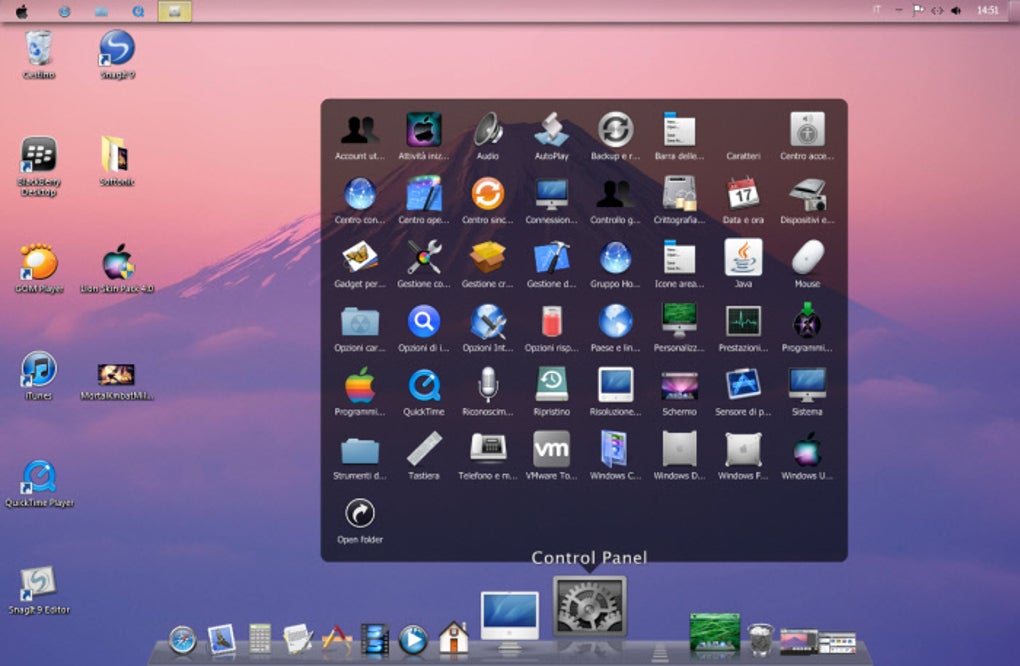The height and width of the screenshot is (666, 1020).
Task: Click the highlighted yellow menu bar button
Action: (174, 11)
